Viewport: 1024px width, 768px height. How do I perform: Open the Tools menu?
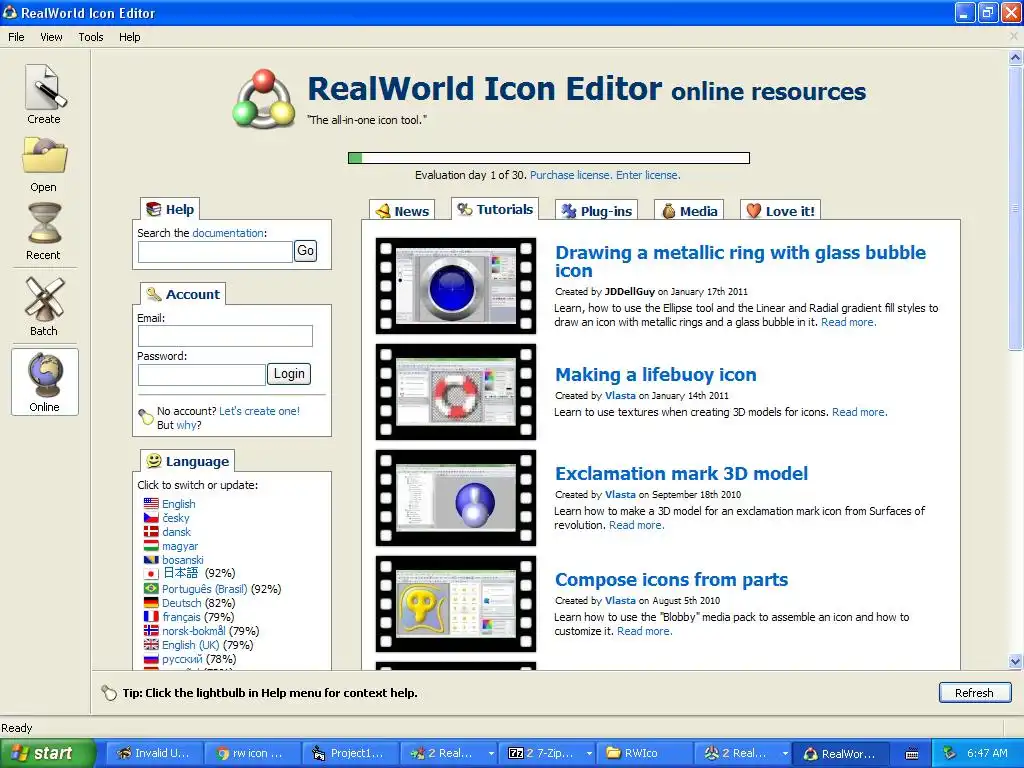91,37
